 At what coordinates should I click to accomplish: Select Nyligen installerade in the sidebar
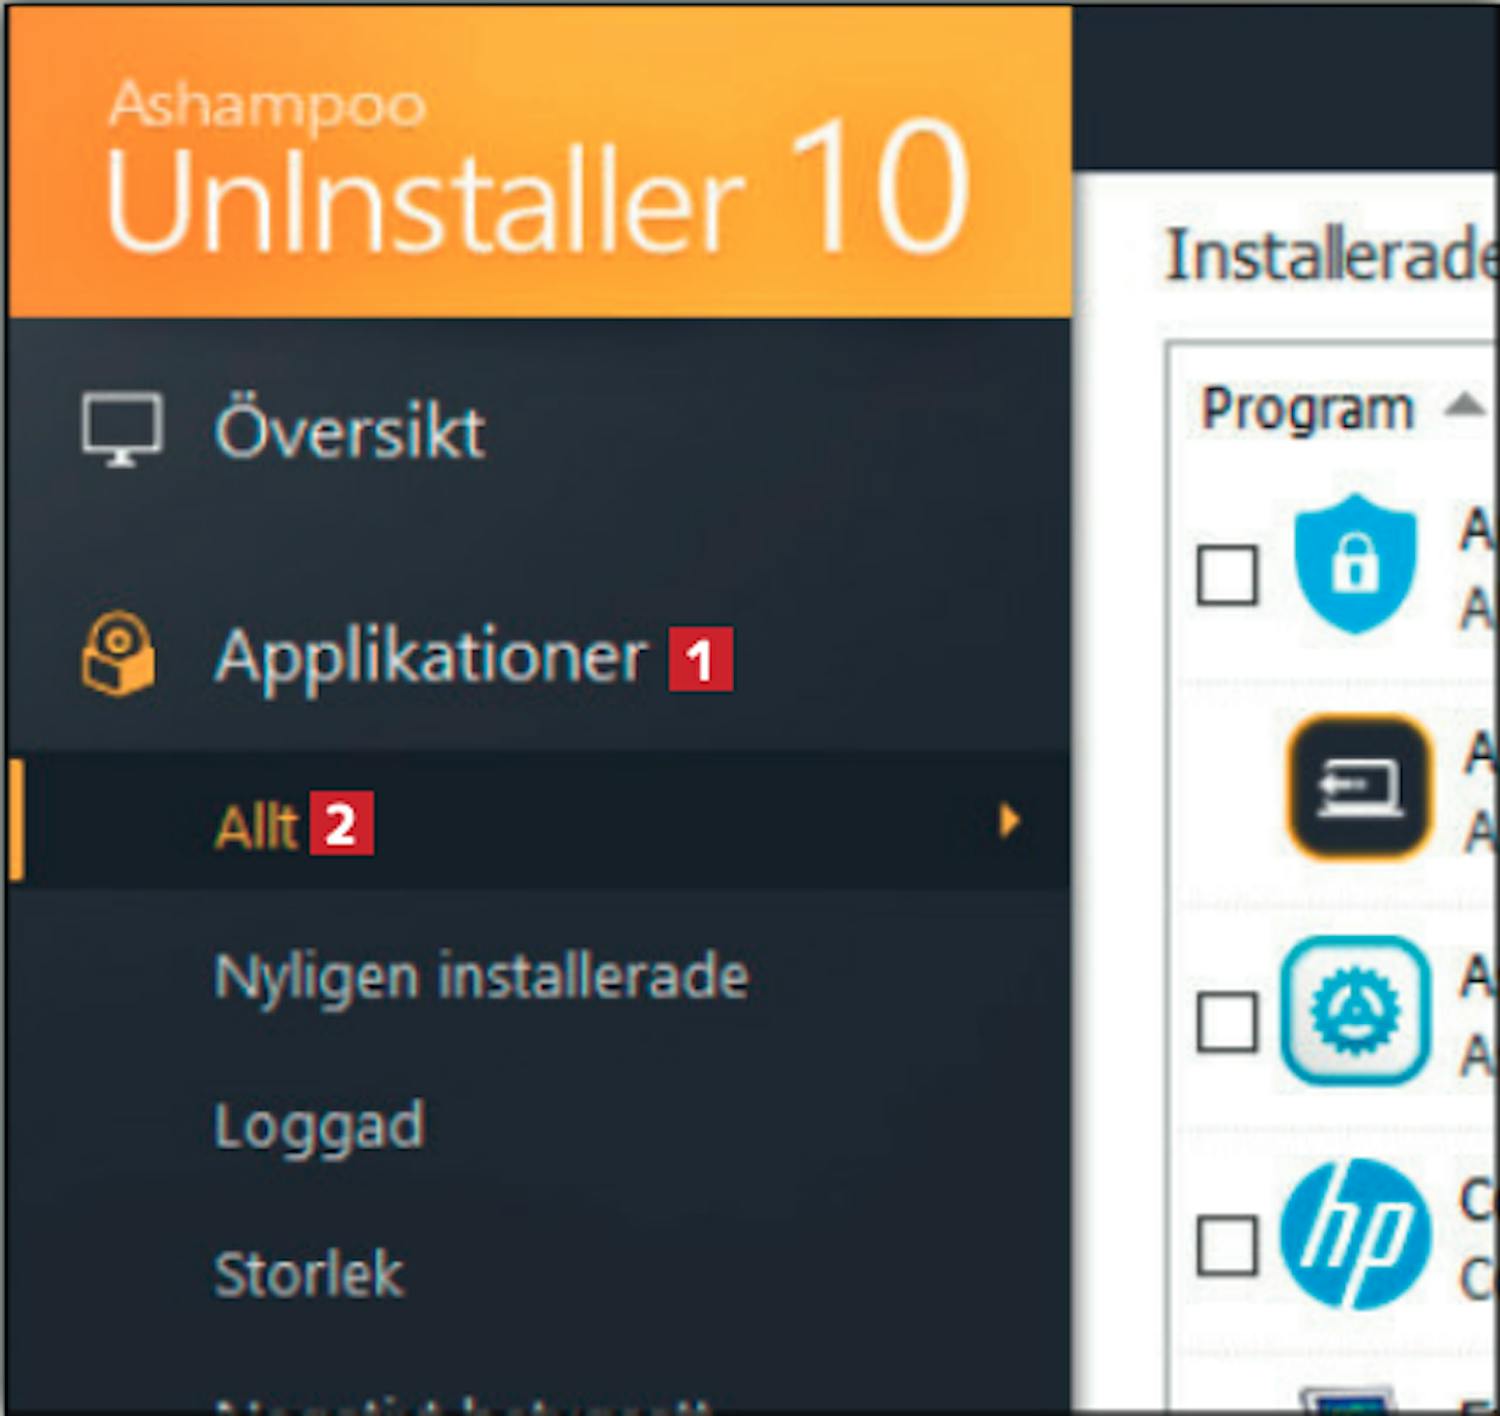pos(481,976)
